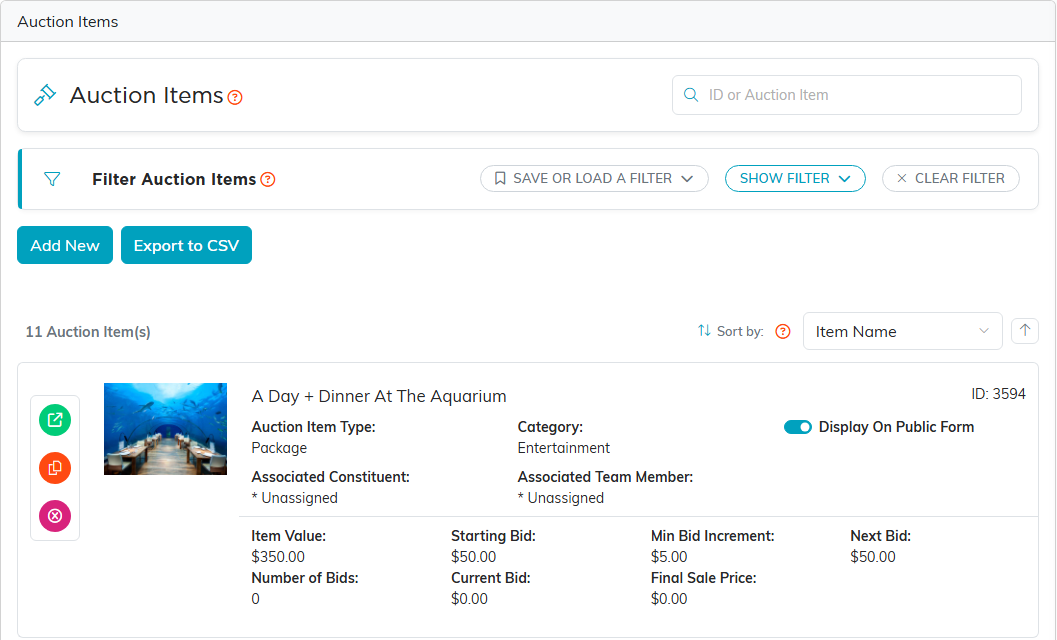Click the Package item type value
Viewport: 1057px width, 640px height.
(x=279, y=448)
